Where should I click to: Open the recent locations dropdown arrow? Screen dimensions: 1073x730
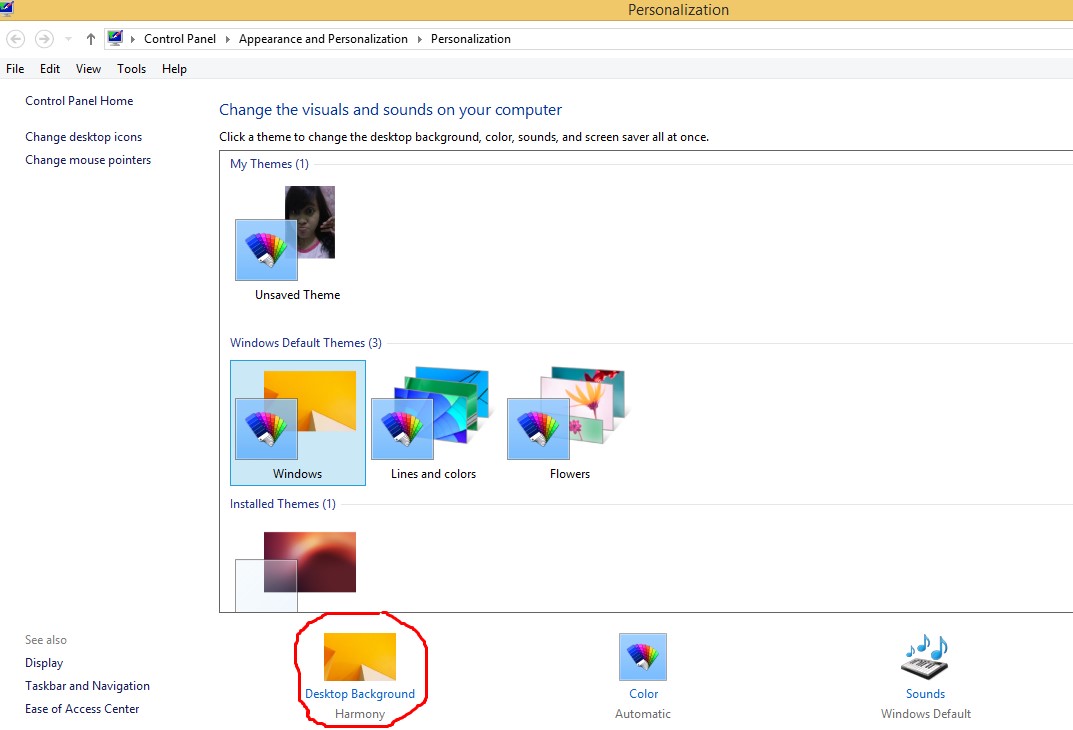coord(68,39)
